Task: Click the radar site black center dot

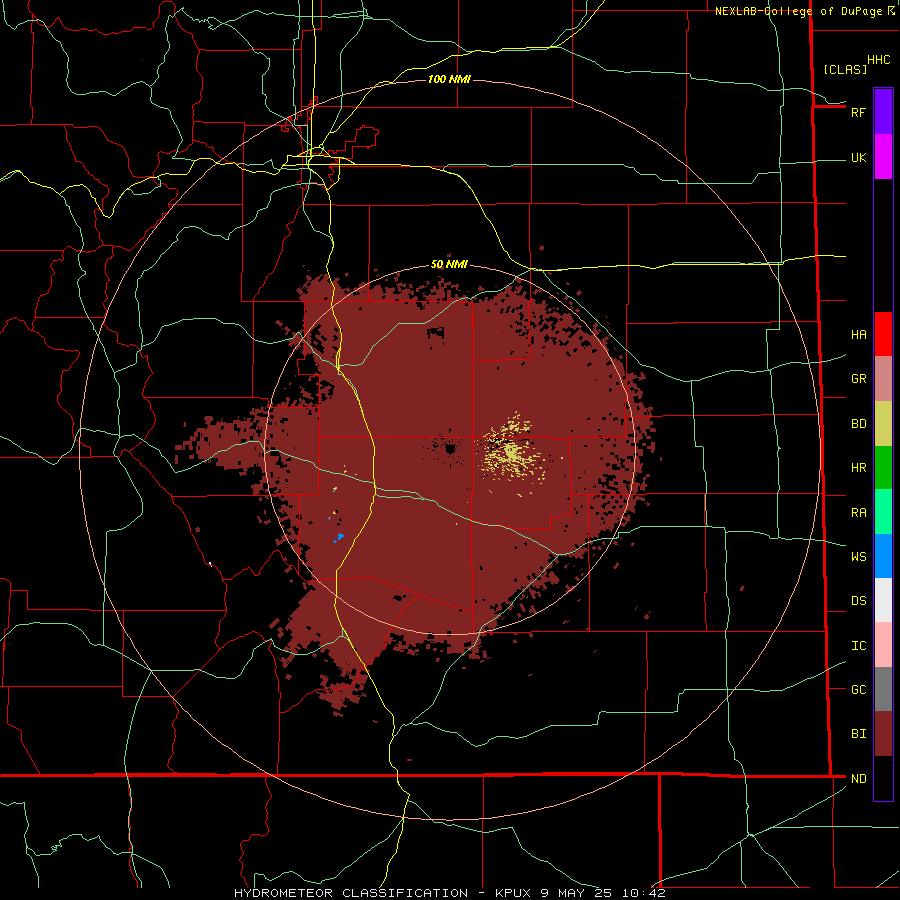Action: (x=450, y=448)
